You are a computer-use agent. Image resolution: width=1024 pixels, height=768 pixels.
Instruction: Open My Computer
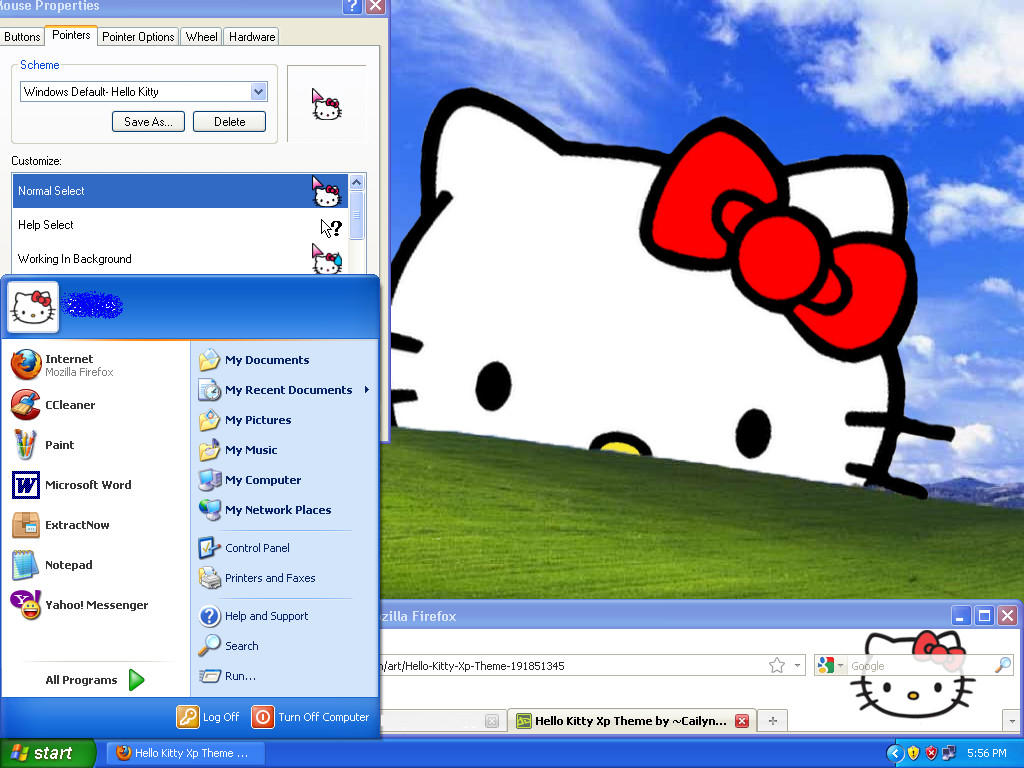click(262, 480)
